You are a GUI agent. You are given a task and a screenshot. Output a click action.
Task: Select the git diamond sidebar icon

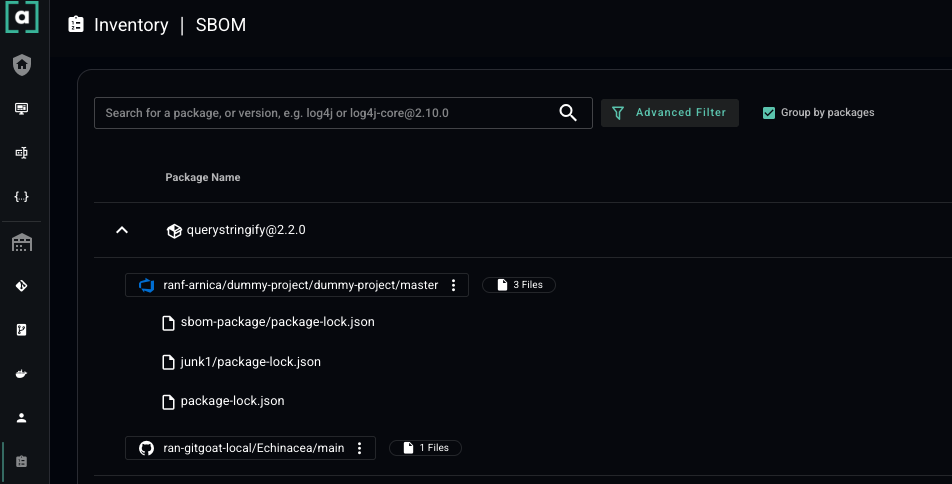(21, 285)
